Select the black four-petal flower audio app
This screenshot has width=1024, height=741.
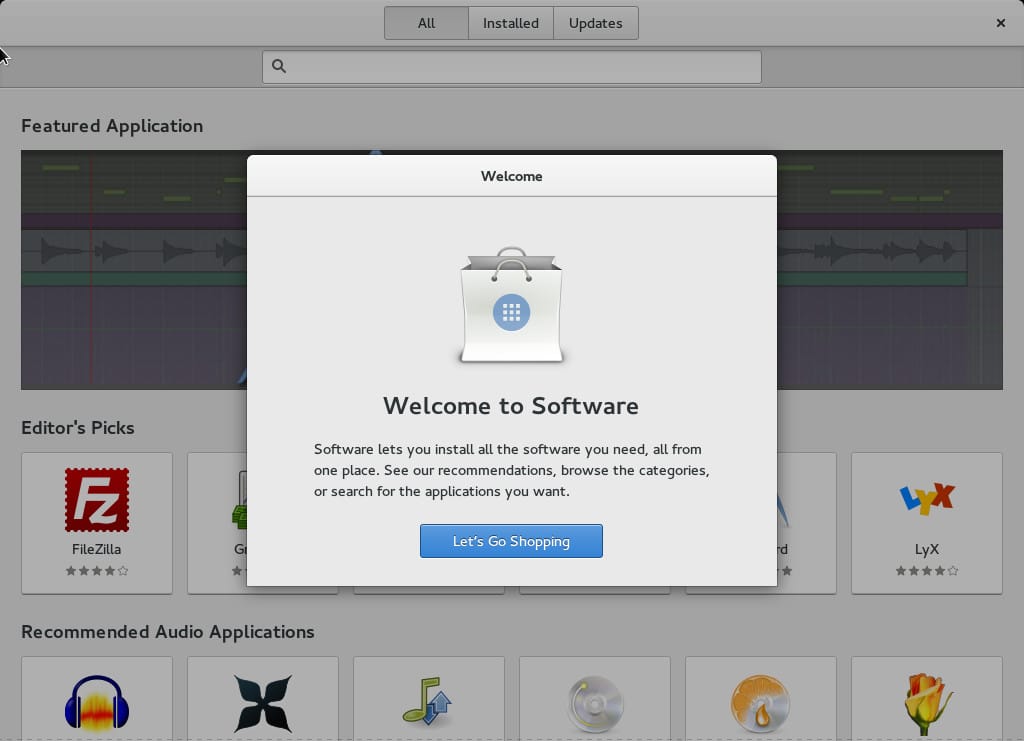(x=263, y=702)
